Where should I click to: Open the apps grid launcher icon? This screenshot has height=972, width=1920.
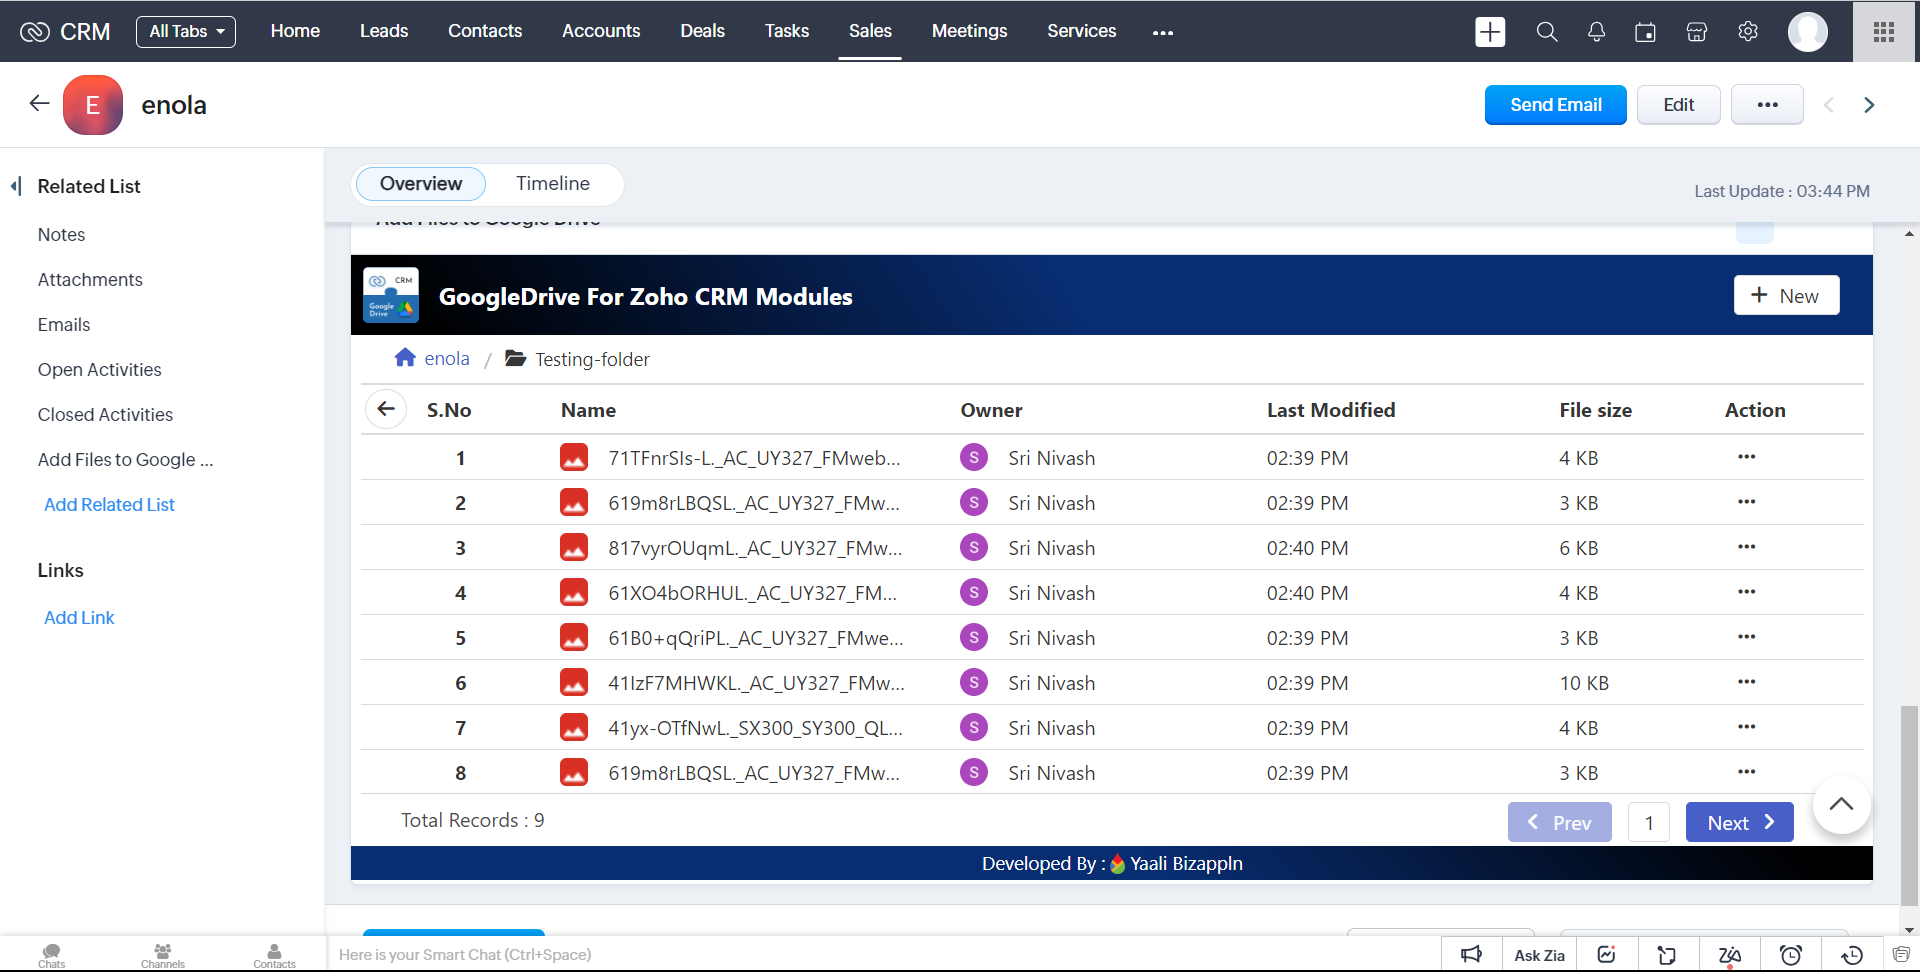pyautogui.click(x=1884, y=32)
